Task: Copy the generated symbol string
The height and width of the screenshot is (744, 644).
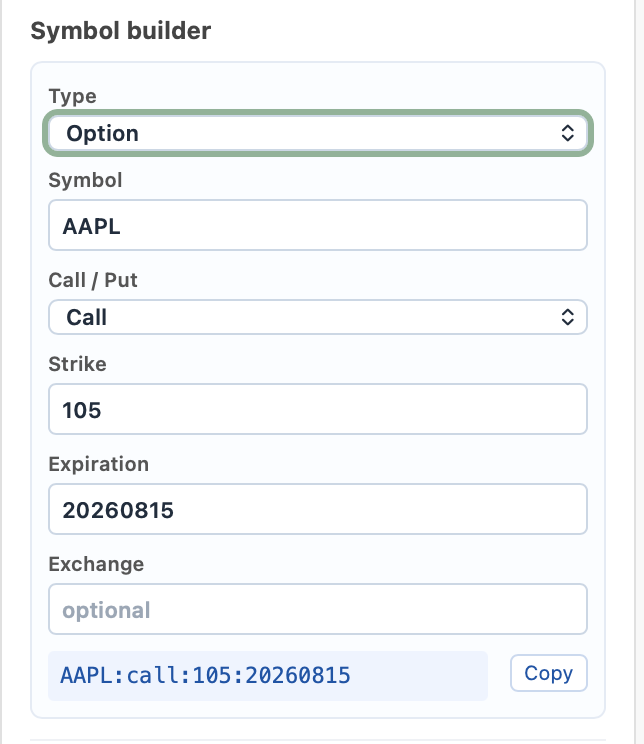Action: click(x=549, y=673)
